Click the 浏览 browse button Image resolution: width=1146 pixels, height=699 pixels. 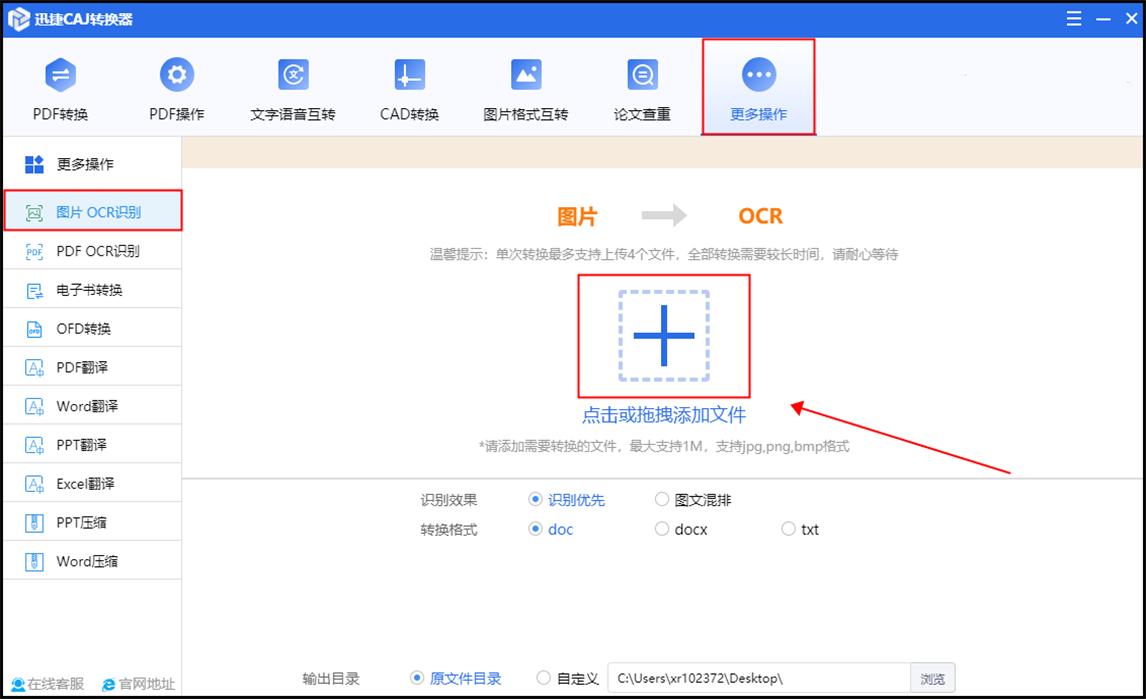[x=932, y=678]
